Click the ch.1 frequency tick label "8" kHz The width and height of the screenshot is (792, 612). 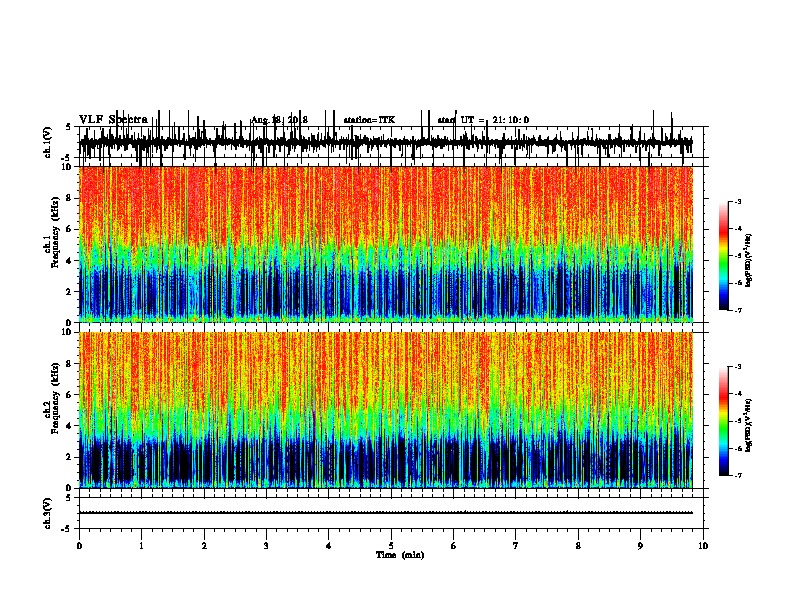(70, 198)
